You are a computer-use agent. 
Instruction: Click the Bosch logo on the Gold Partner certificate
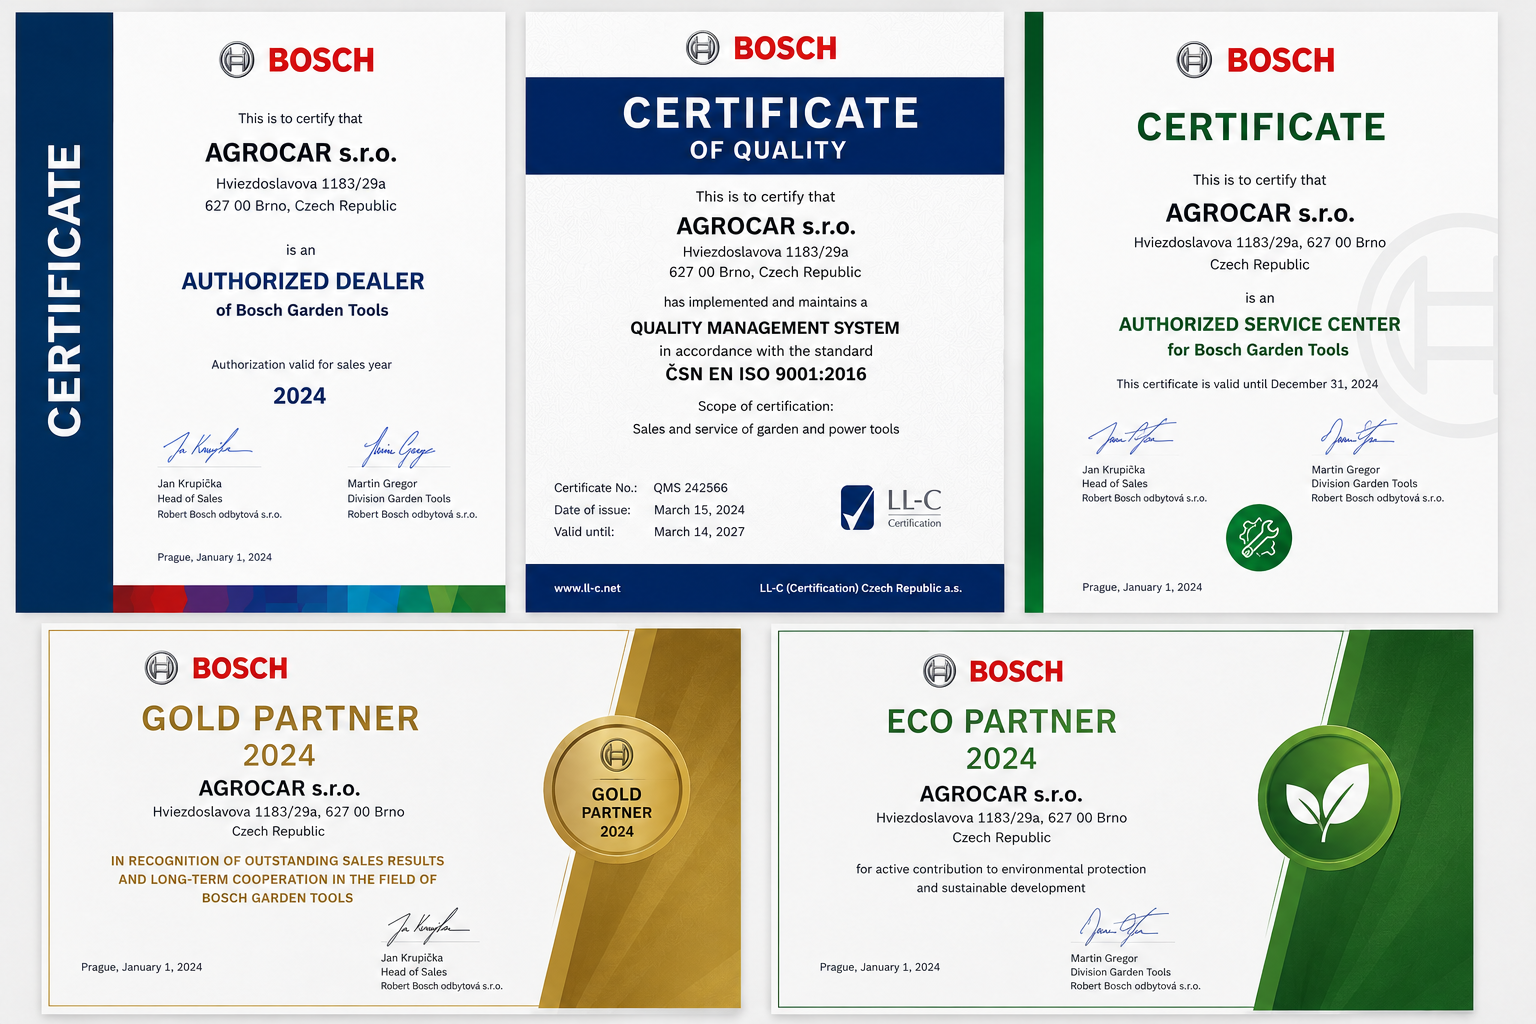[217, 668]
